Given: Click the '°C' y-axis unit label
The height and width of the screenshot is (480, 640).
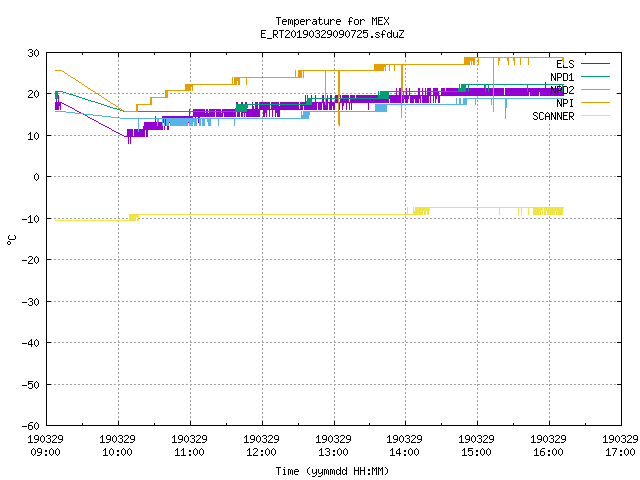Looking at the screenshot, I should [12, 240].
